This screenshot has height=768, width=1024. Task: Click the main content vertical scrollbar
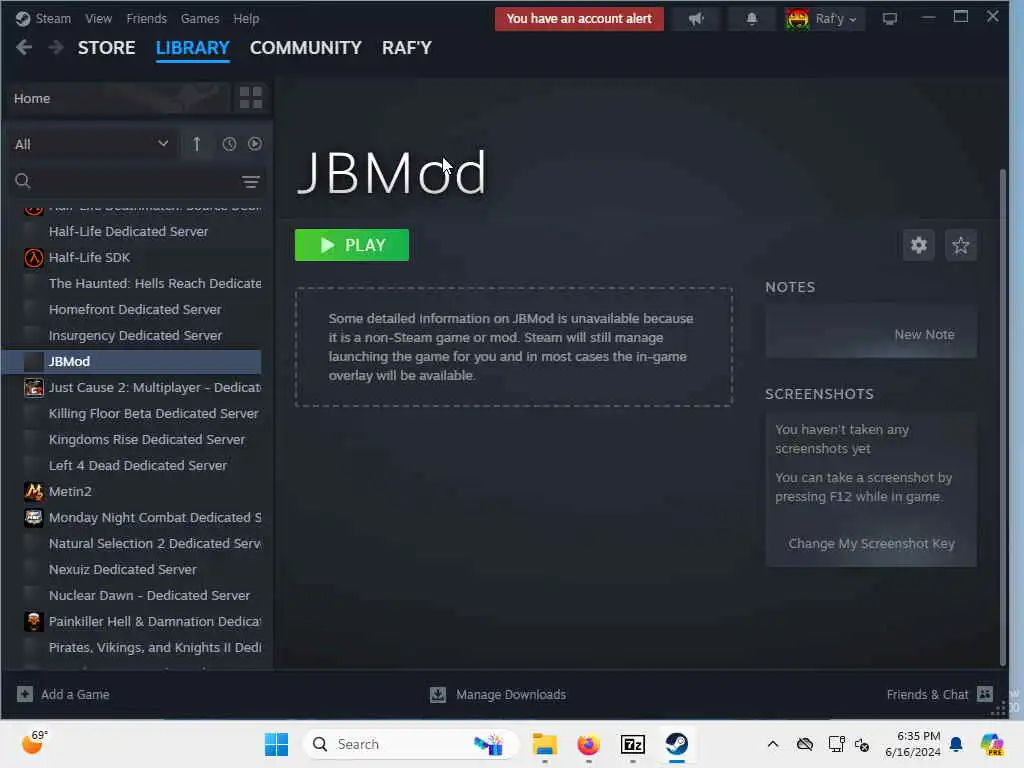coord(1002,418)
